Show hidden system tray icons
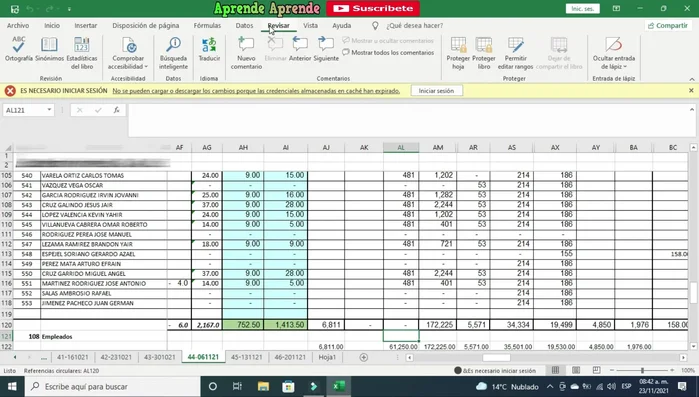The width and height of the screenshot is (699, 397). click(x=550, y=386)
